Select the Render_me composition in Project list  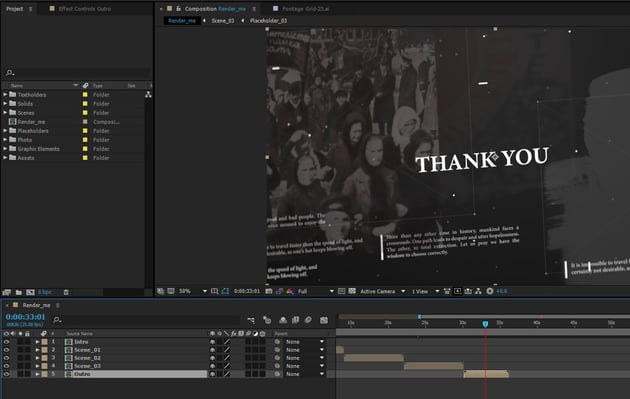[x=31, y=122]
